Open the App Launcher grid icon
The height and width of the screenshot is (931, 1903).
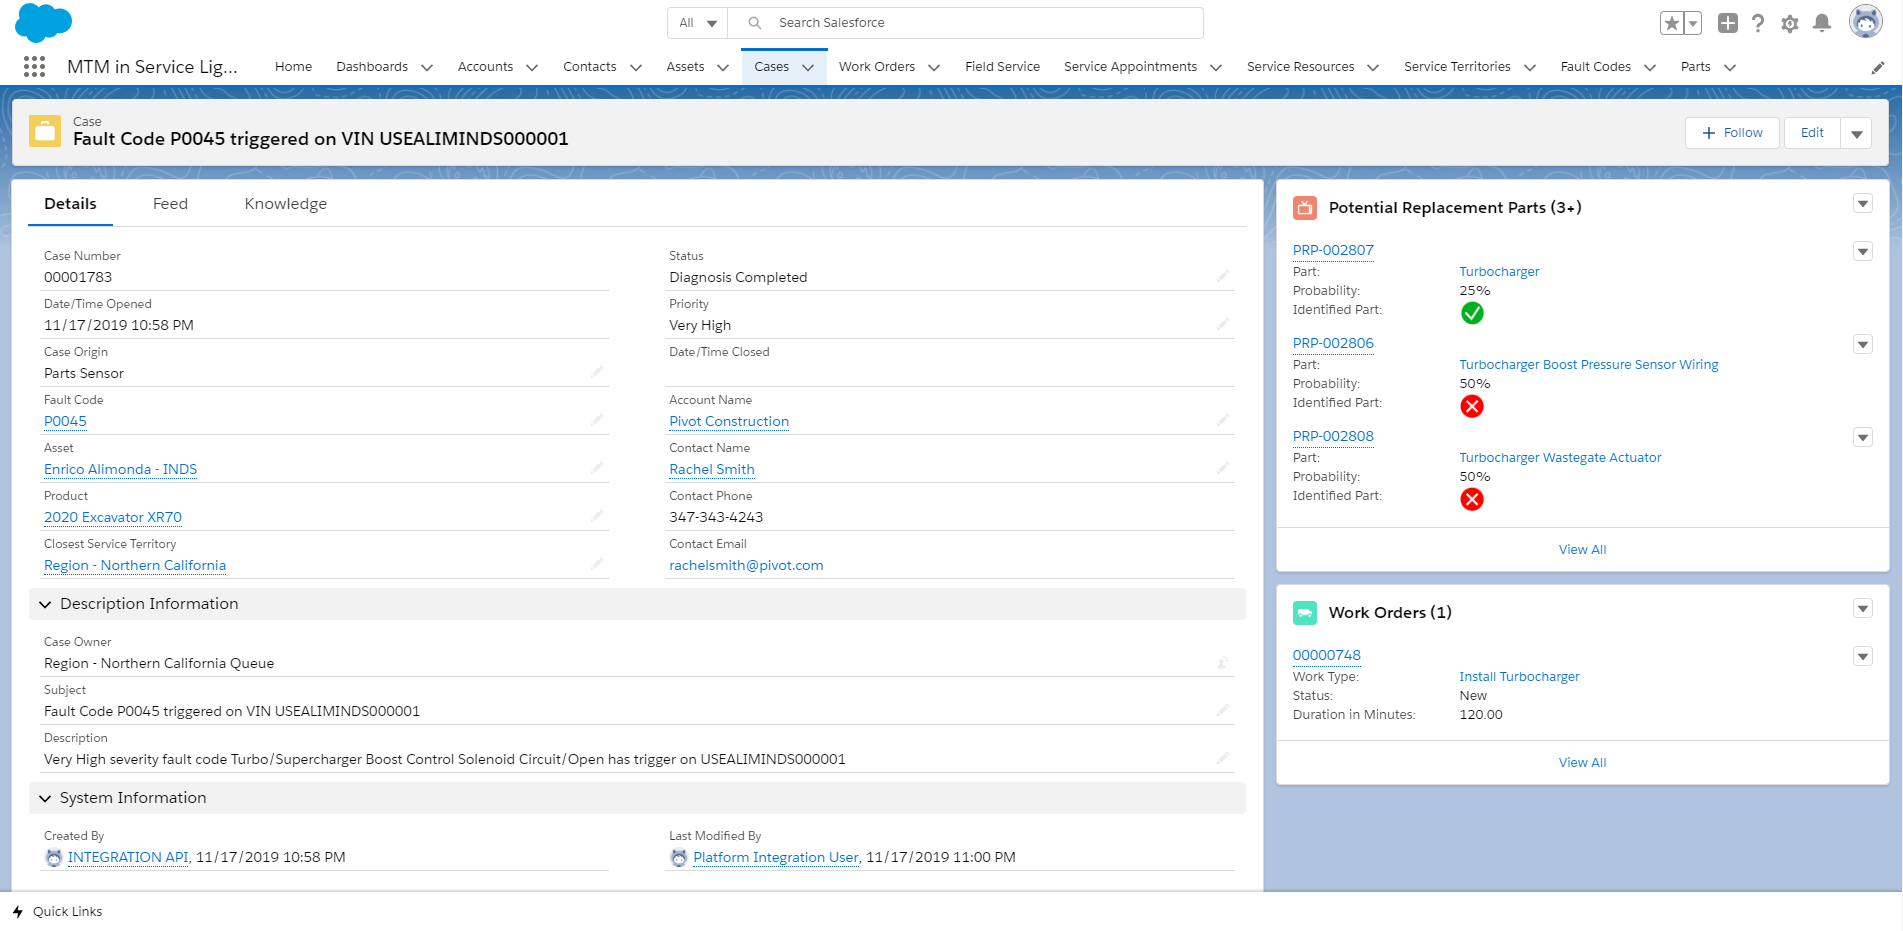(34, 67)
